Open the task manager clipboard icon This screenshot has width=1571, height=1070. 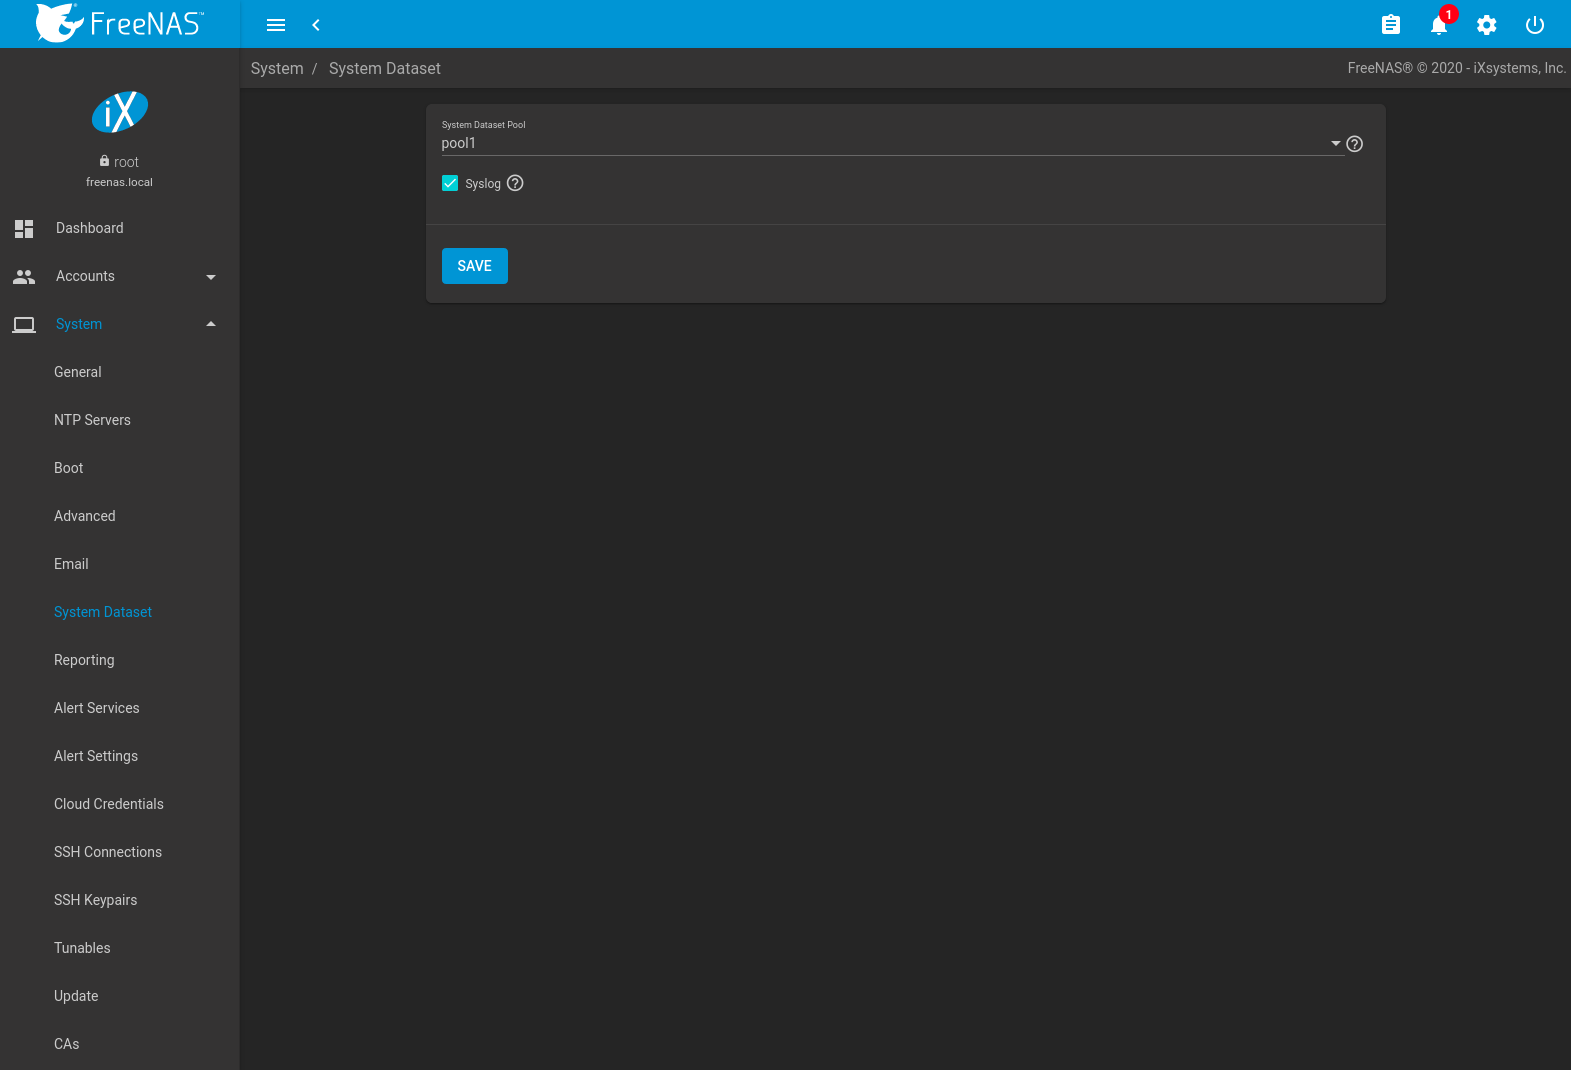pyautogui.click(x=1390, y=25)
